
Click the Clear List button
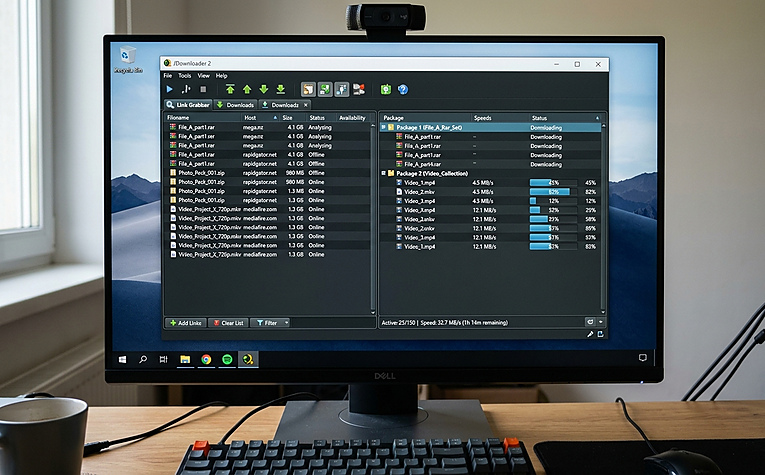[x=228, y=323]
